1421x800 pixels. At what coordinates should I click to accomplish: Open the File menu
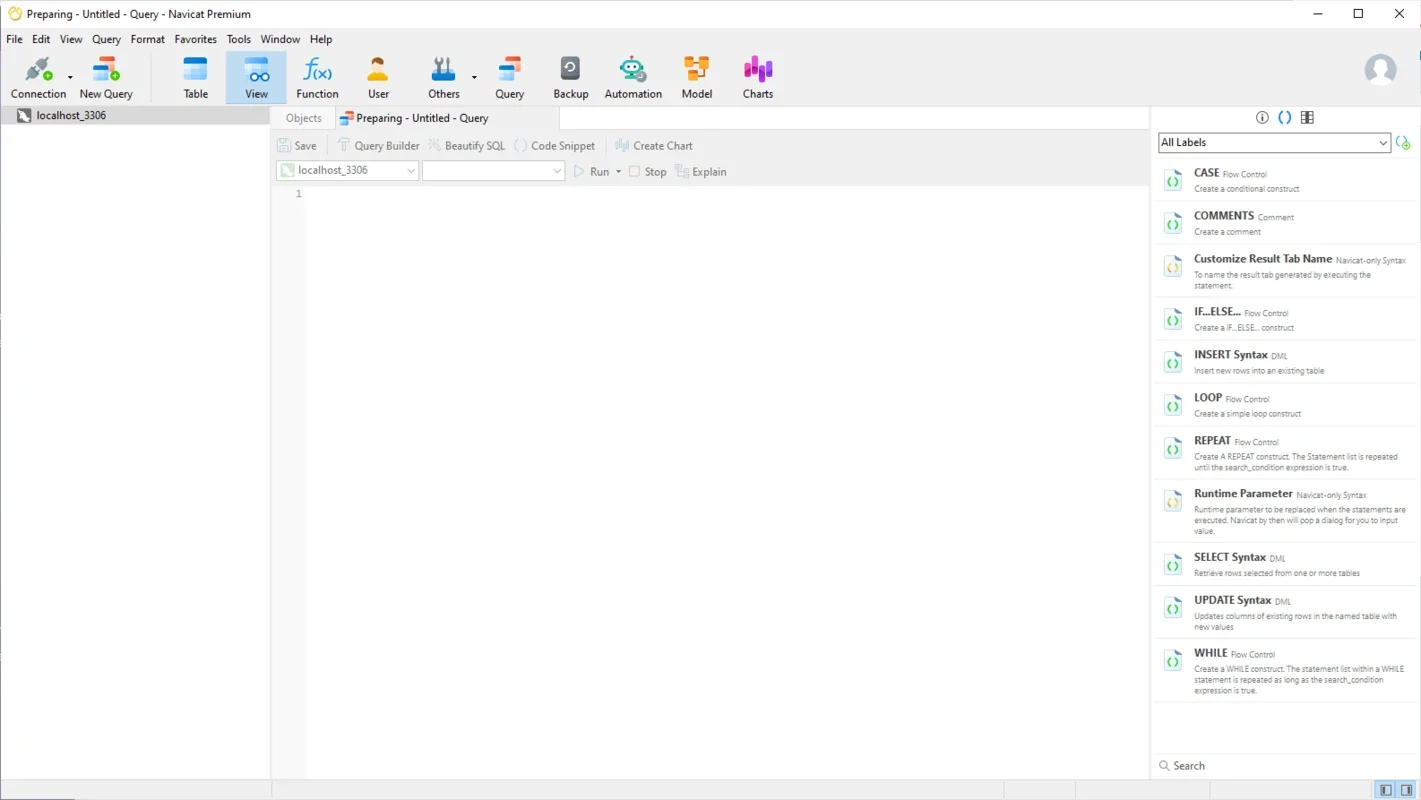[14, 39]
